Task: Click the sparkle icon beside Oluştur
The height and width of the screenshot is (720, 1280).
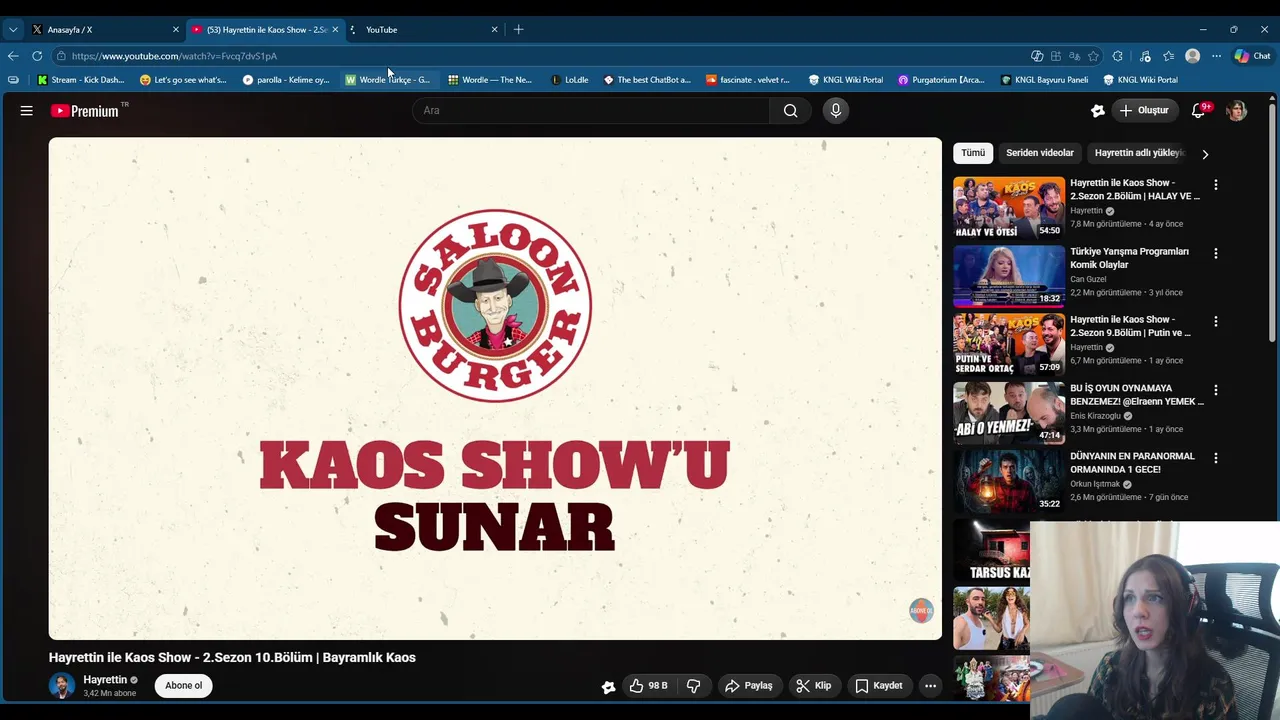Action: (1097, 111)
